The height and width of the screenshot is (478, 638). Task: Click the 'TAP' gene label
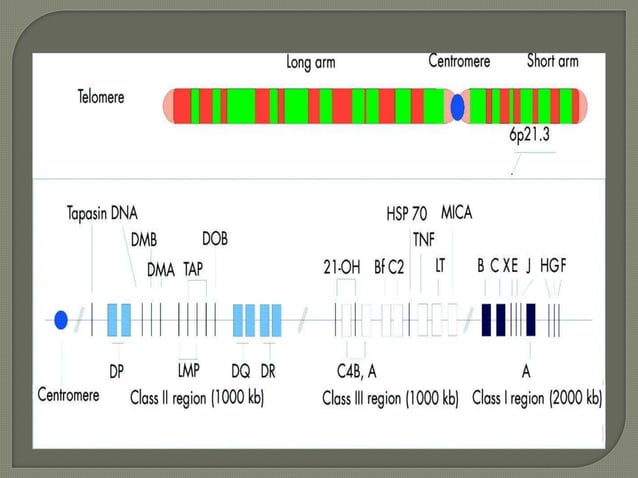click(193, 269)
